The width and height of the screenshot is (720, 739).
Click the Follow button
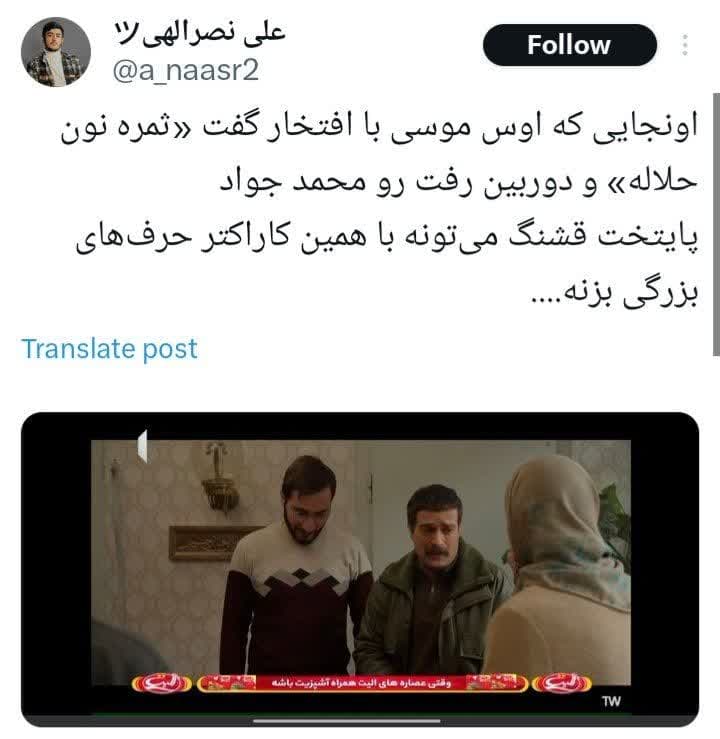(x=570, y=45)
